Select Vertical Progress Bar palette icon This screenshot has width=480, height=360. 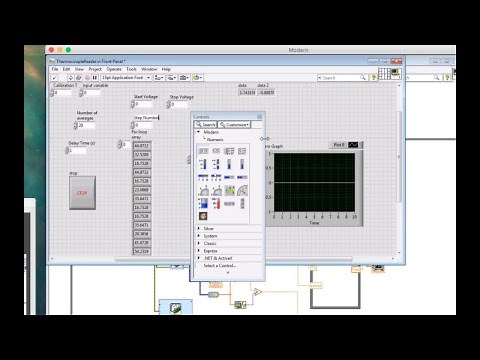[229, 164]
